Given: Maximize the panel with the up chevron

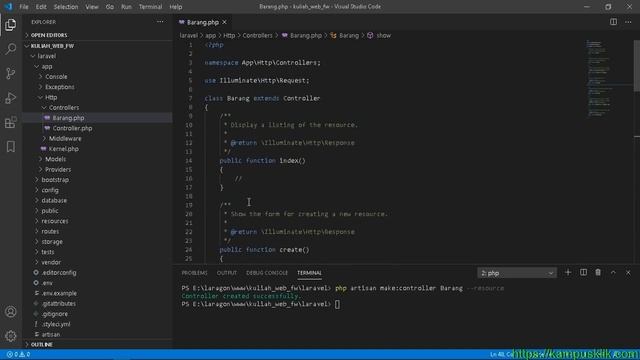Looking at the screenshot, I should click(x=613, y=273).
